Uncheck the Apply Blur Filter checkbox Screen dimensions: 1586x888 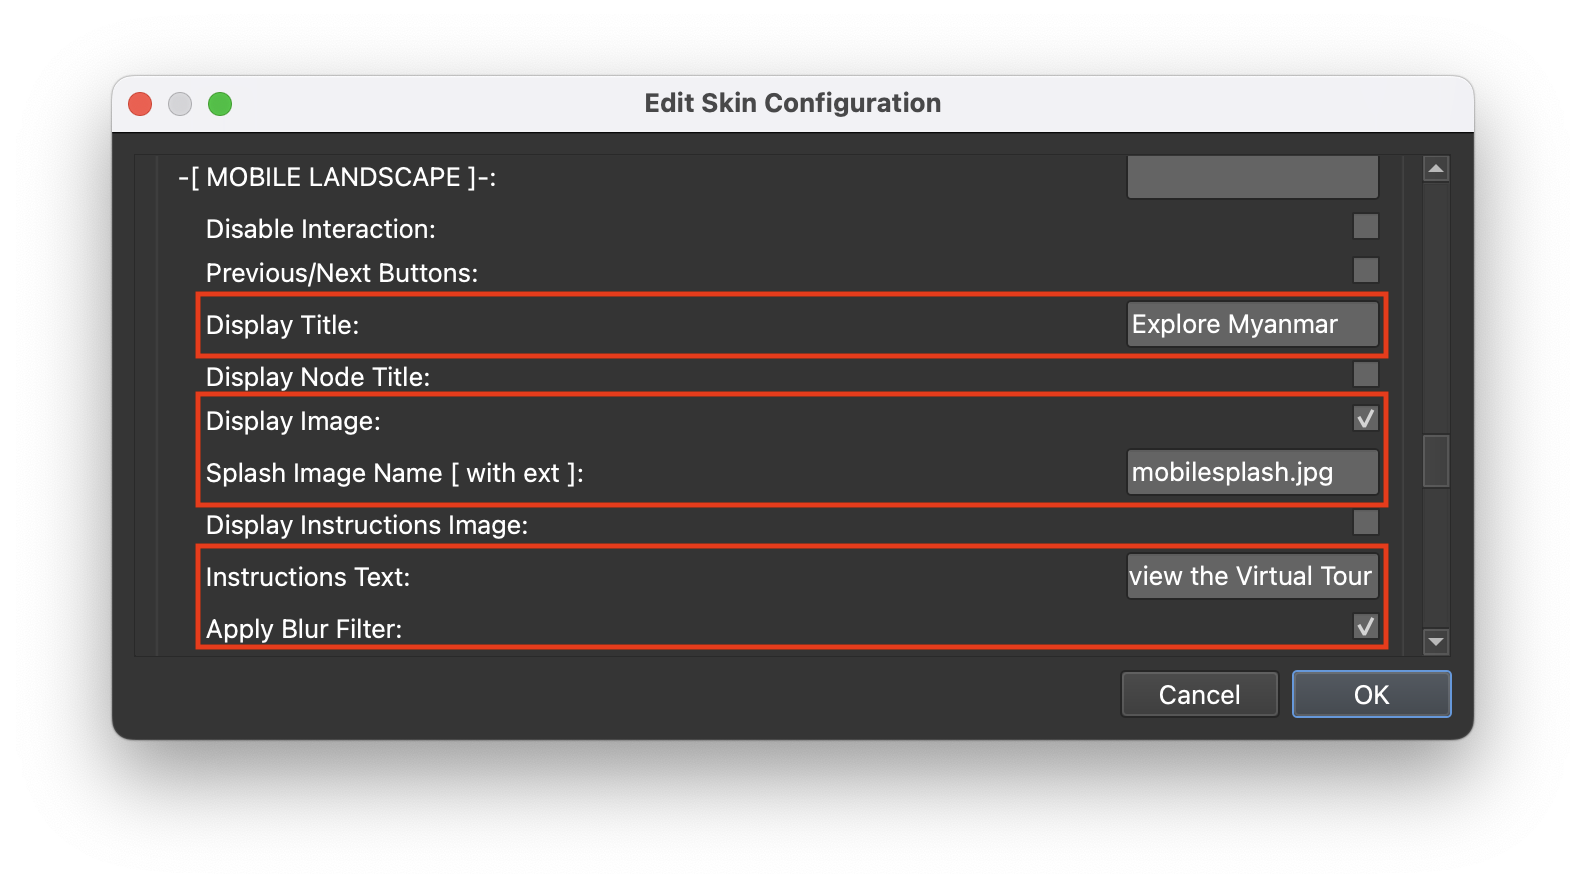click(x=1365, y=626)
